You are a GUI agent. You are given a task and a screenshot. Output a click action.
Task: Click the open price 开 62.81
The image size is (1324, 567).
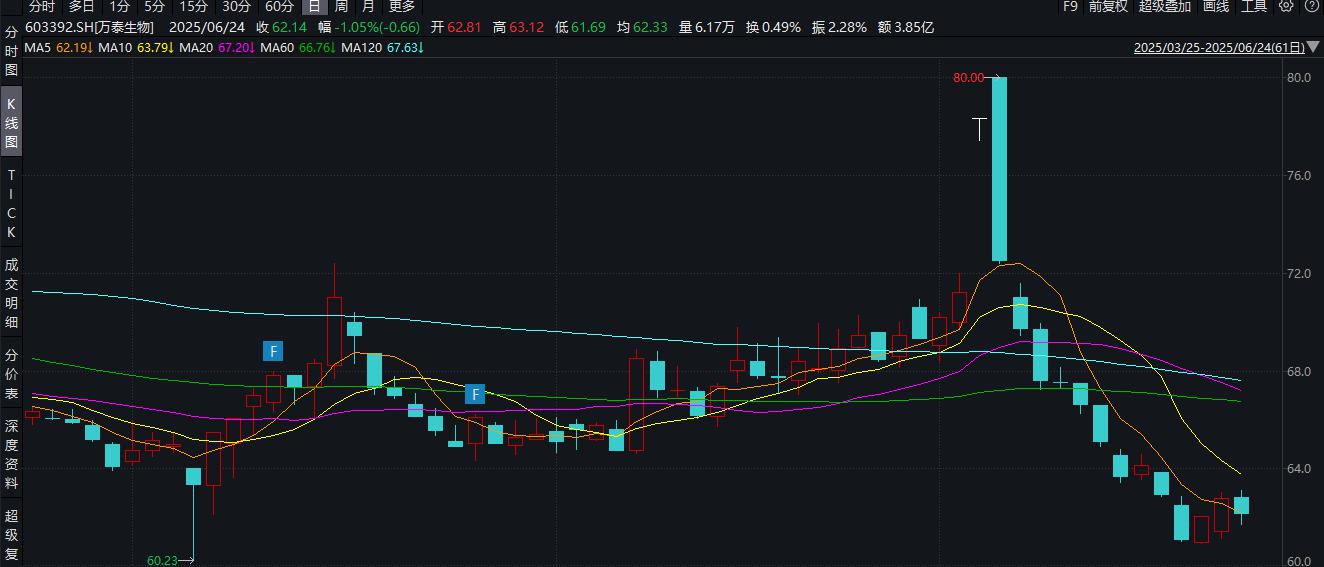point(457,27)
